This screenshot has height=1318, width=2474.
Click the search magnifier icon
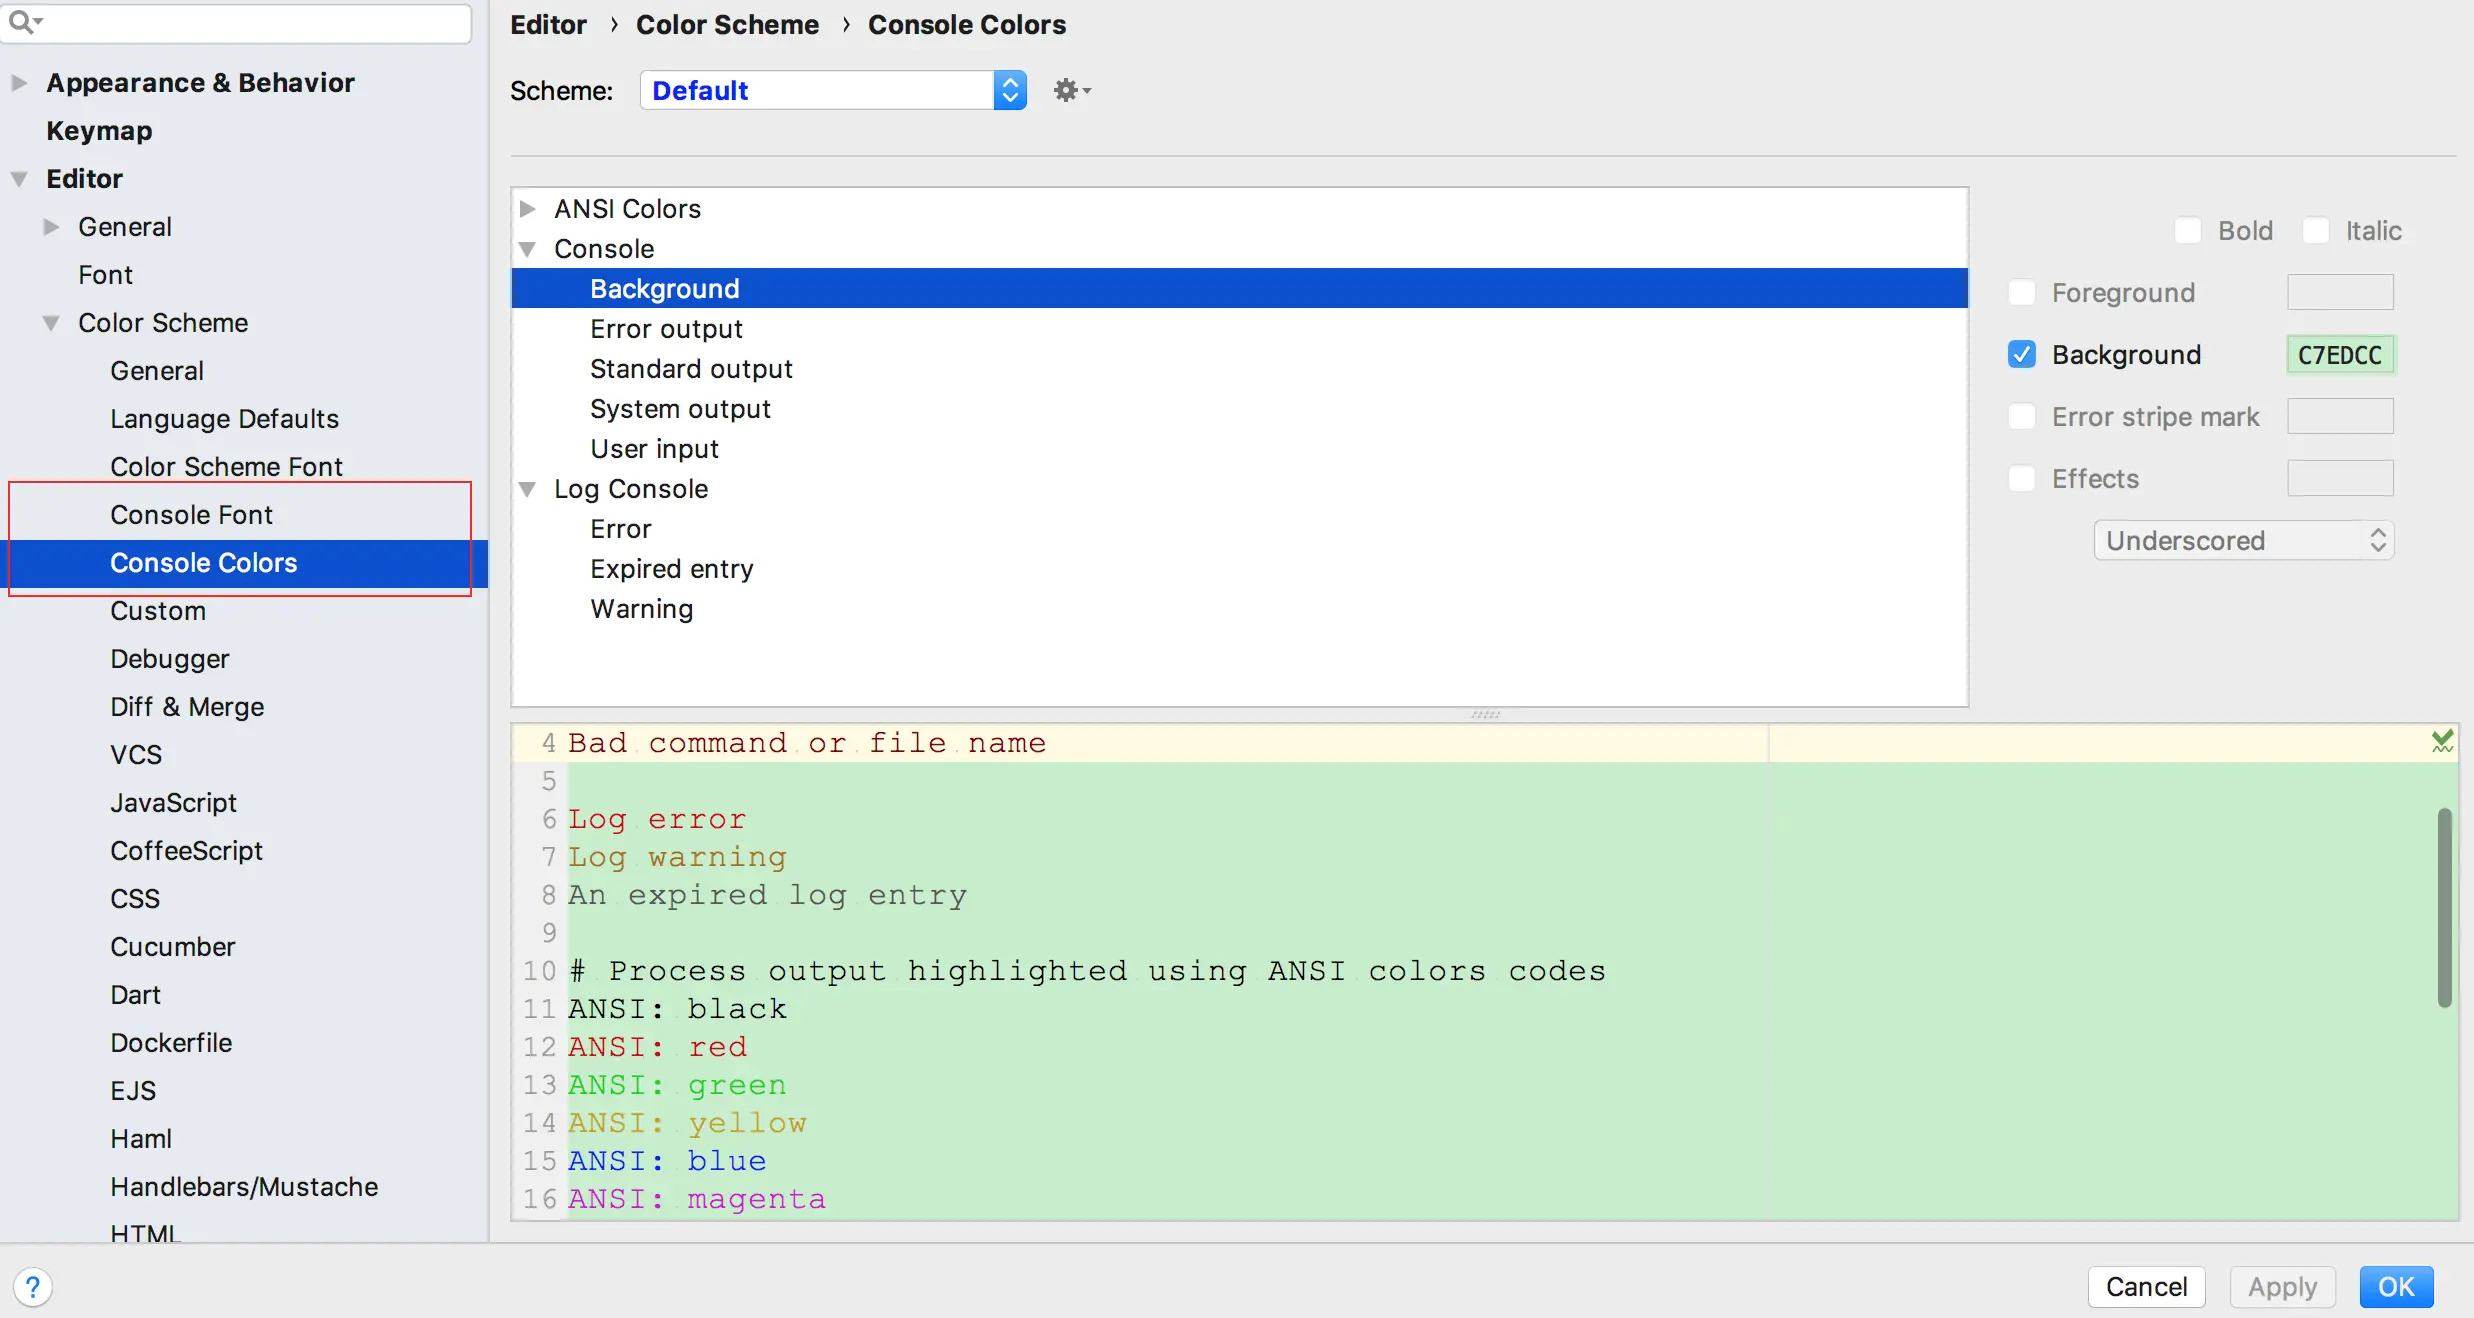pos(22,21)
